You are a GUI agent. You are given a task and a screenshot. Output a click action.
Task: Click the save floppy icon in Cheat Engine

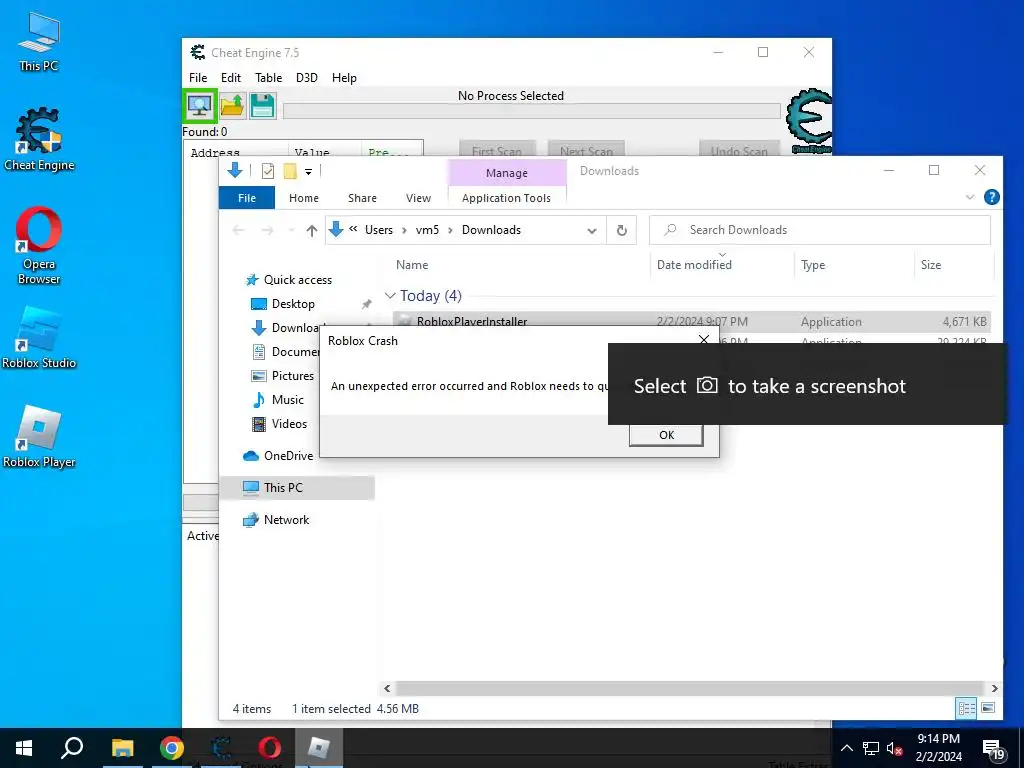[263, 106]
